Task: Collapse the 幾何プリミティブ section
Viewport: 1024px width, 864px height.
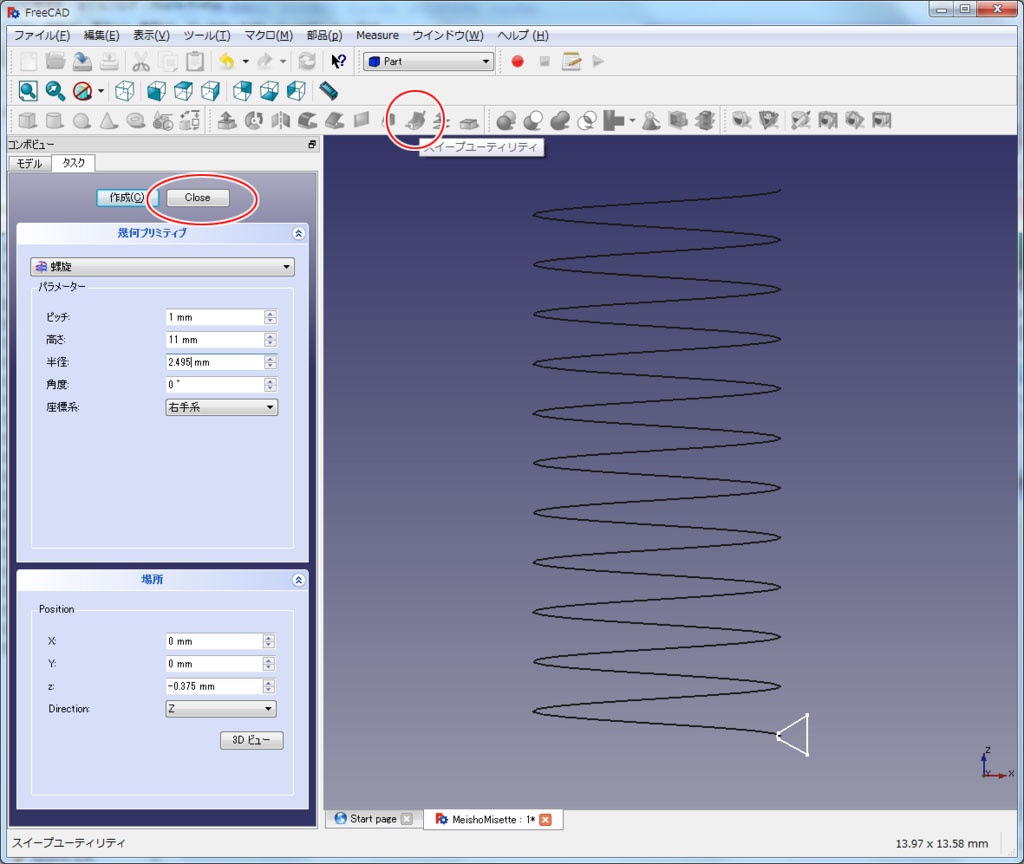Action: click(298, 233)
